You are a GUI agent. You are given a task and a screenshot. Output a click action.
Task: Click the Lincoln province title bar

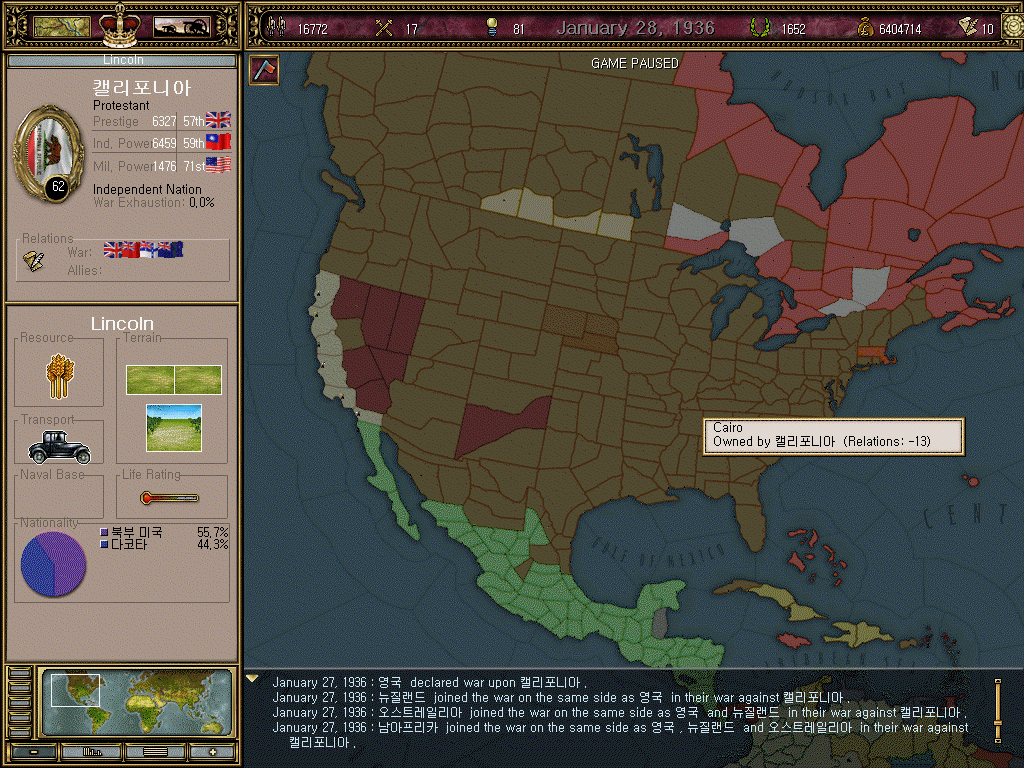click(x=122, y=60)
